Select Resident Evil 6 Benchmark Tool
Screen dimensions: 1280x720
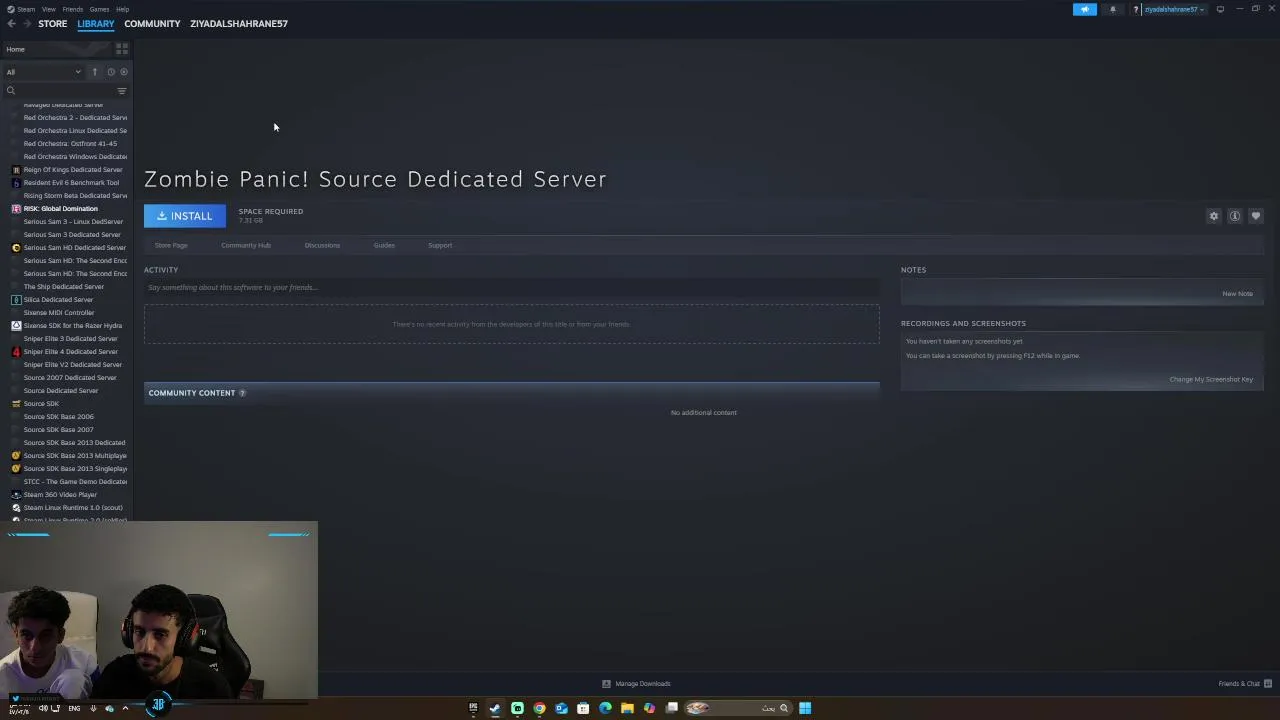tap(70, 183)
